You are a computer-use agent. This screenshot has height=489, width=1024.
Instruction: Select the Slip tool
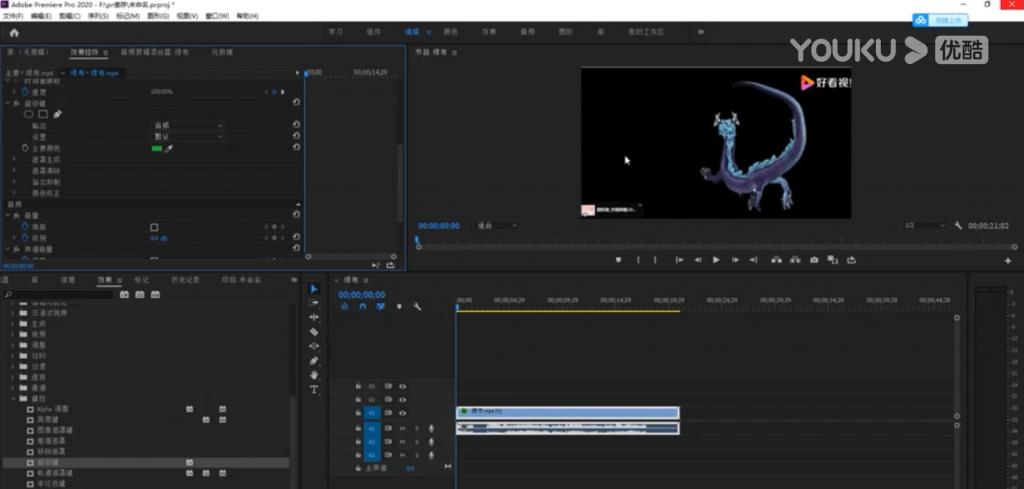[x=314, y=346]
